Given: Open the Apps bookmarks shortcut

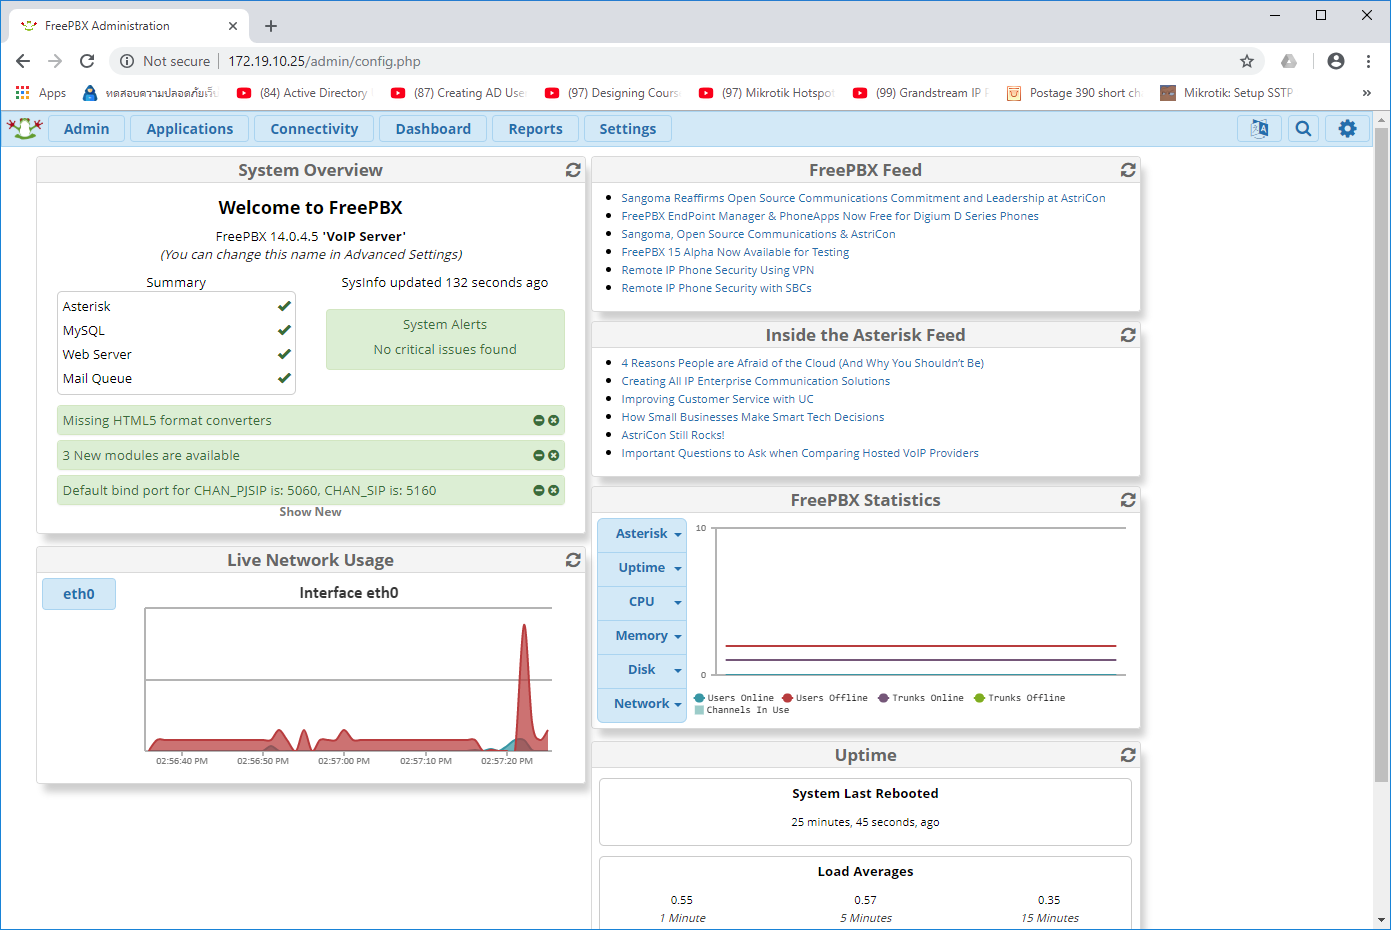Looking at the screenshot, I should tap(41, 93).
